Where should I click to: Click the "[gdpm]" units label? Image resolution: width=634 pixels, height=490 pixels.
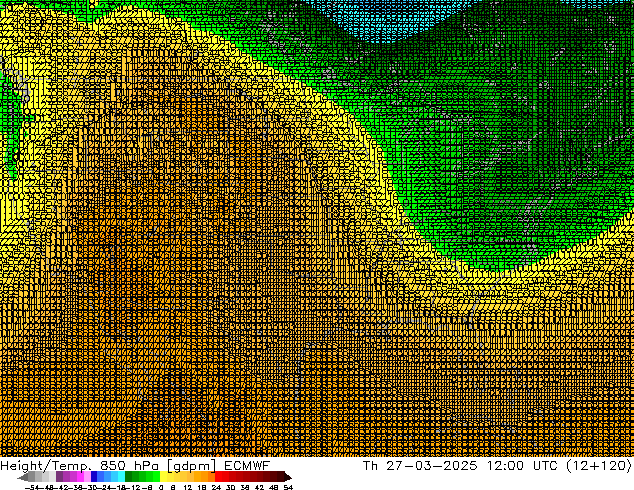[x=192, y=466]
